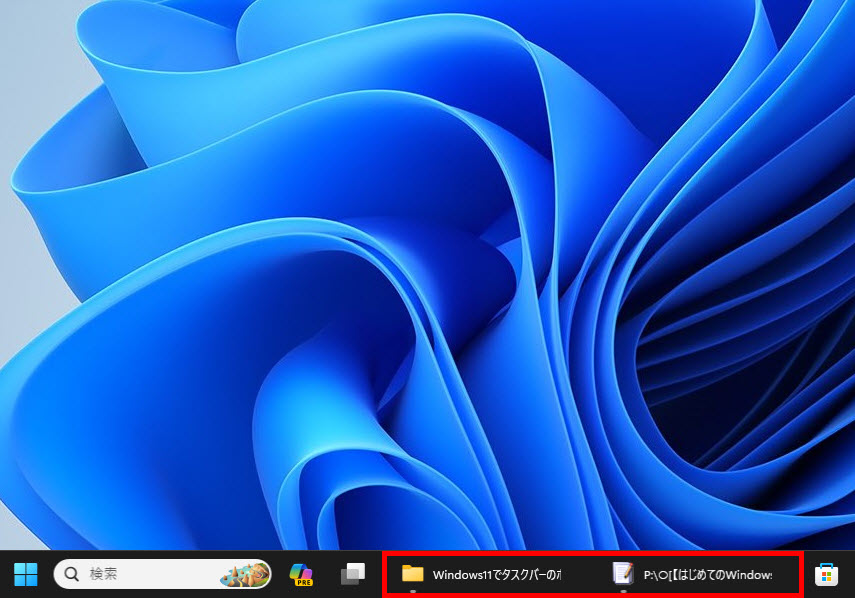Switch to the "Windows11でタスクバーの" Explorer window

coord(496,574)
